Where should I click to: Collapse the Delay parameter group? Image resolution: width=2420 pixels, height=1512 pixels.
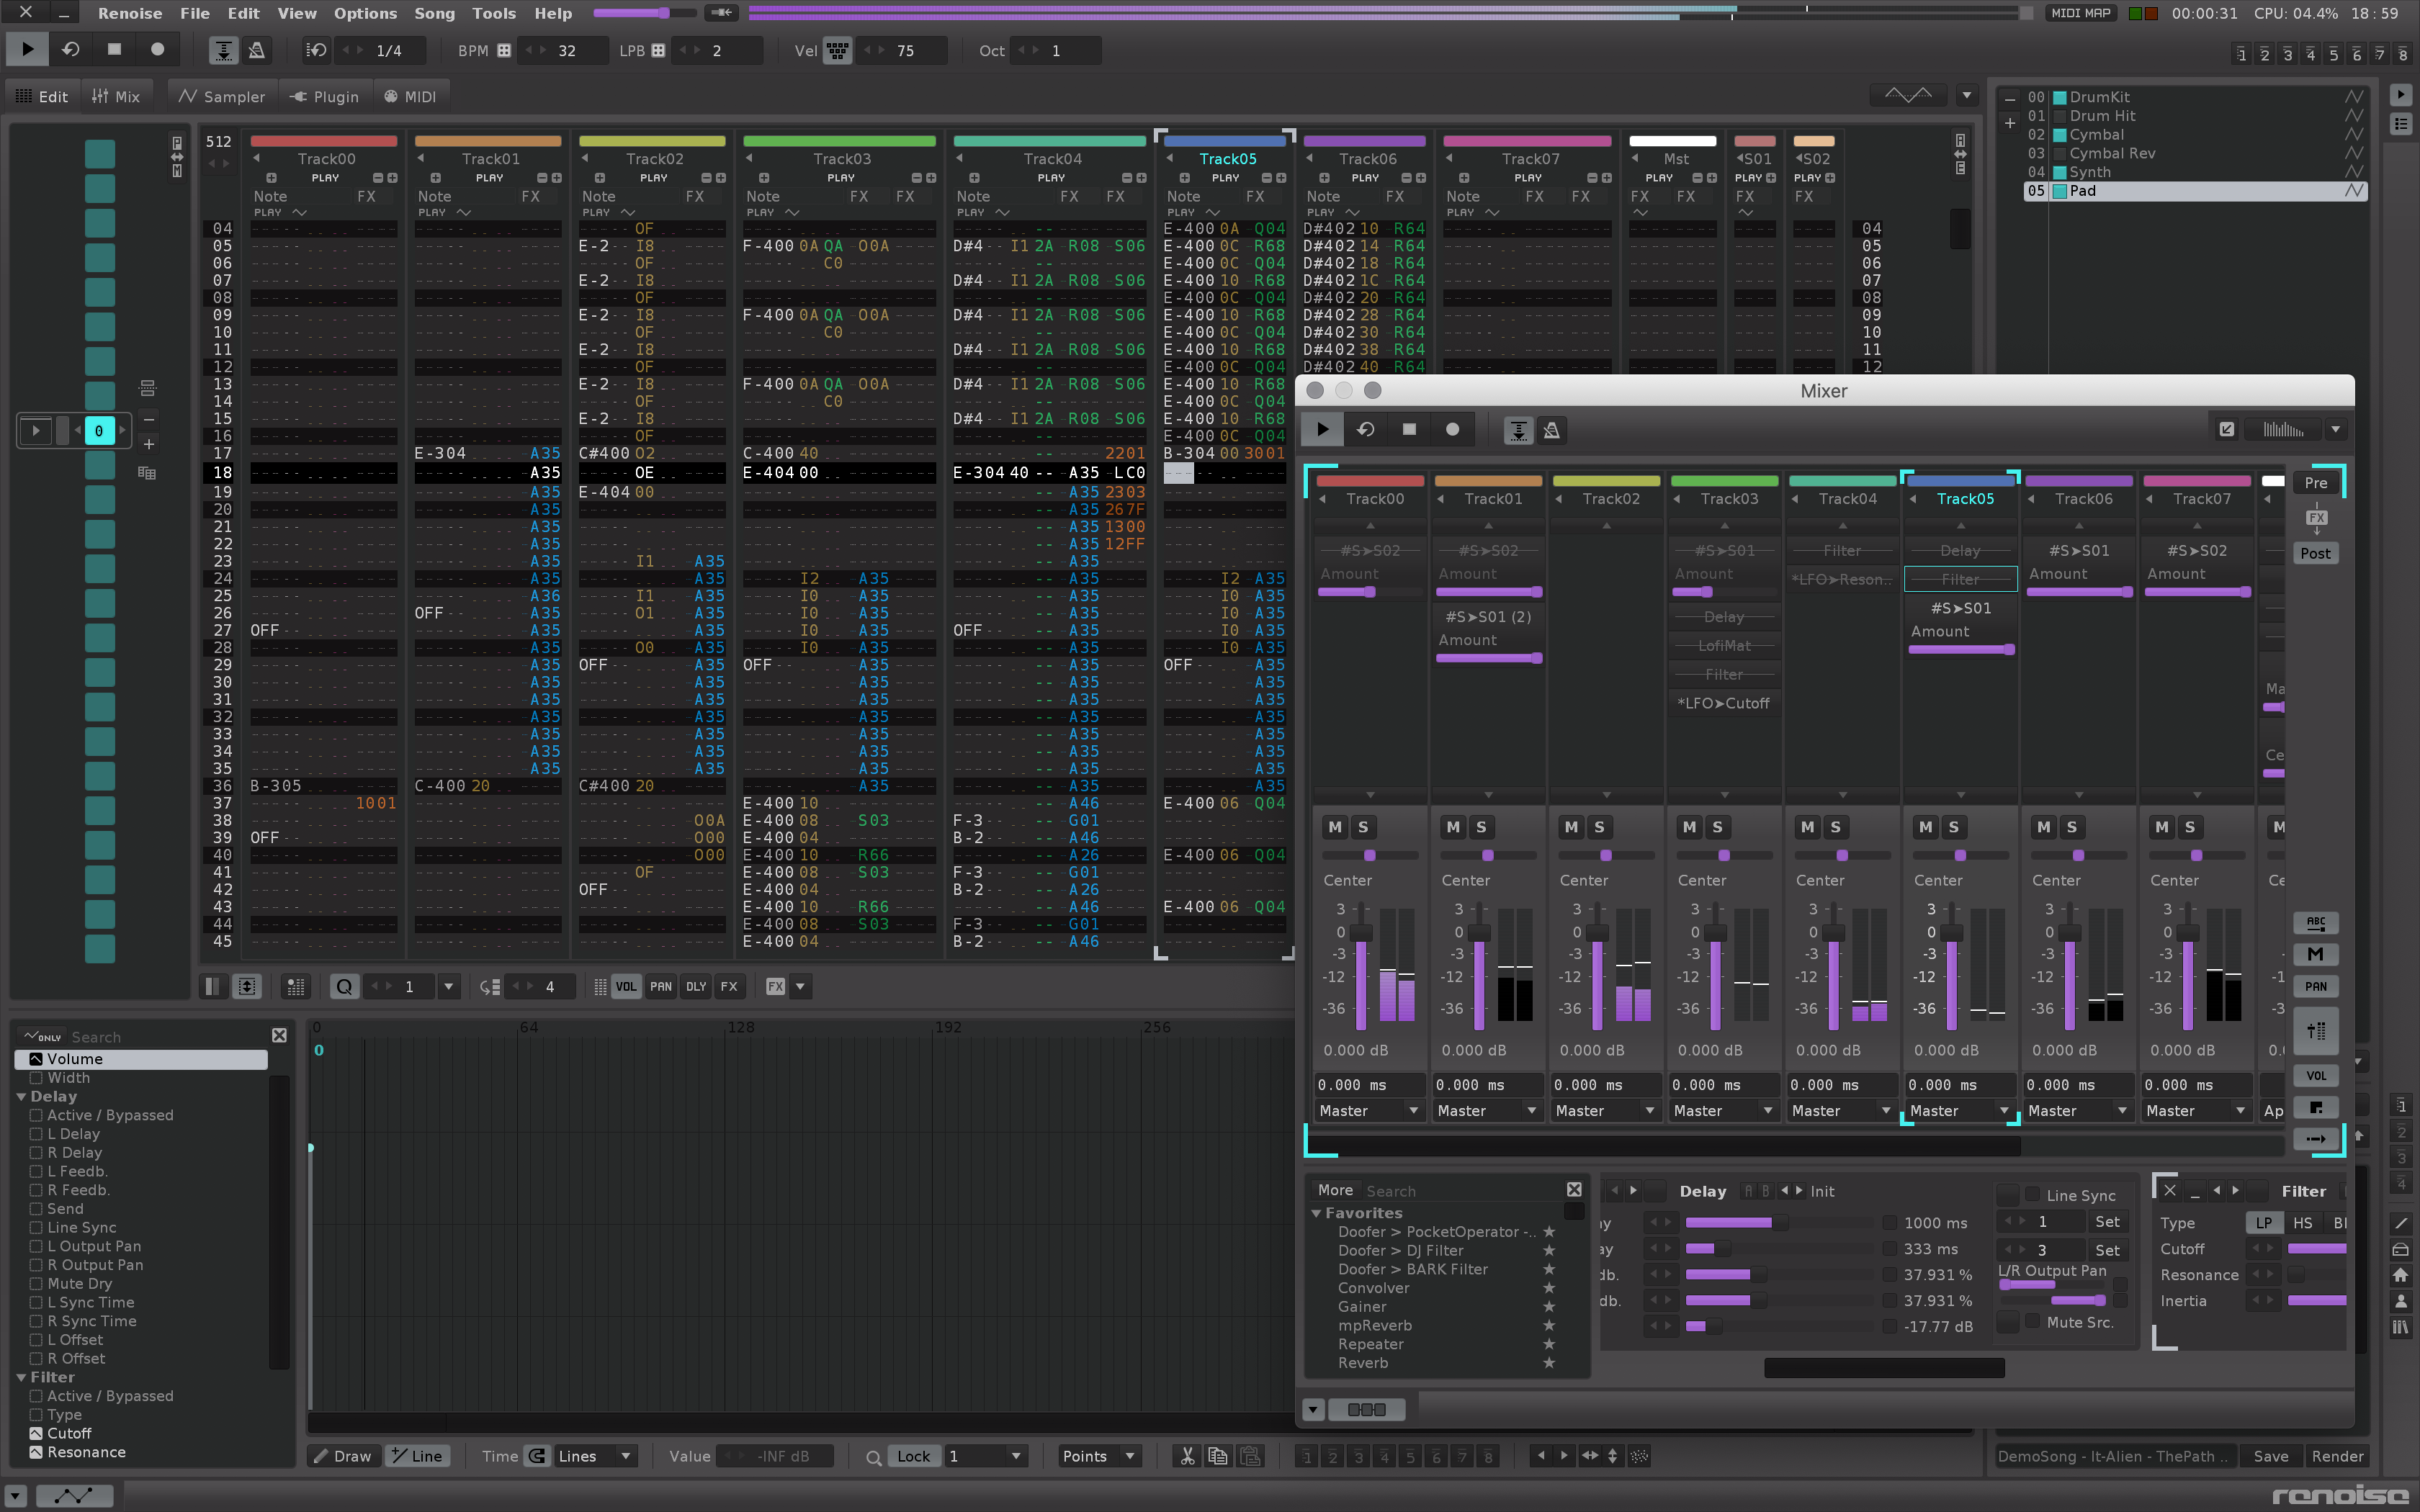tap(21, 1096)
